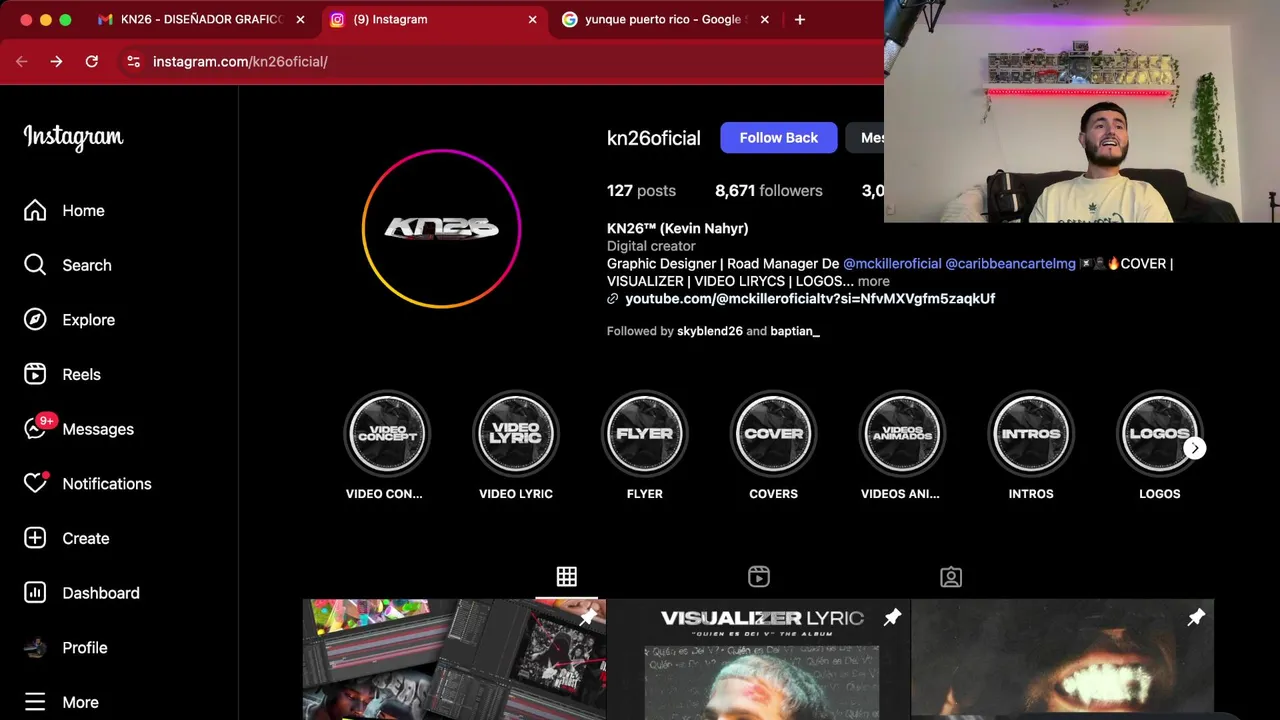Open Reels in the sidebar
Viewport: 1280px width, 720px height.
(62, 374)
